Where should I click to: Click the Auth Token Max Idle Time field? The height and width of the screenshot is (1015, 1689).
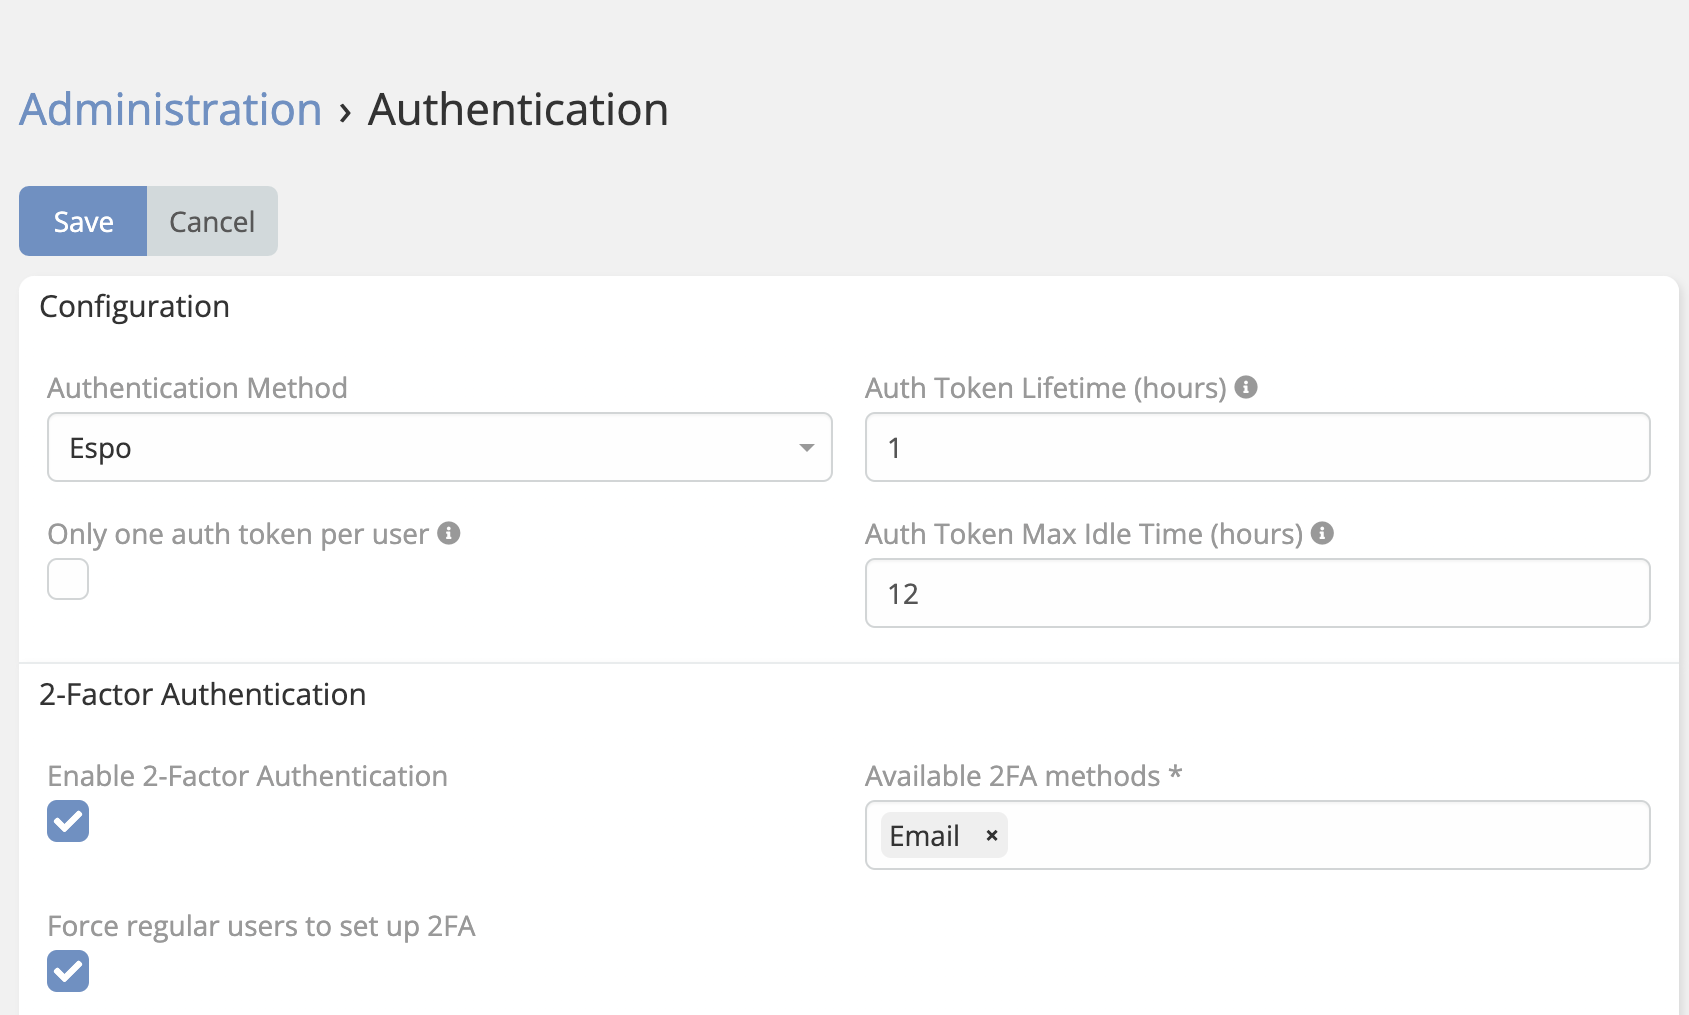pyautogui.click(x=1257, y=593)
